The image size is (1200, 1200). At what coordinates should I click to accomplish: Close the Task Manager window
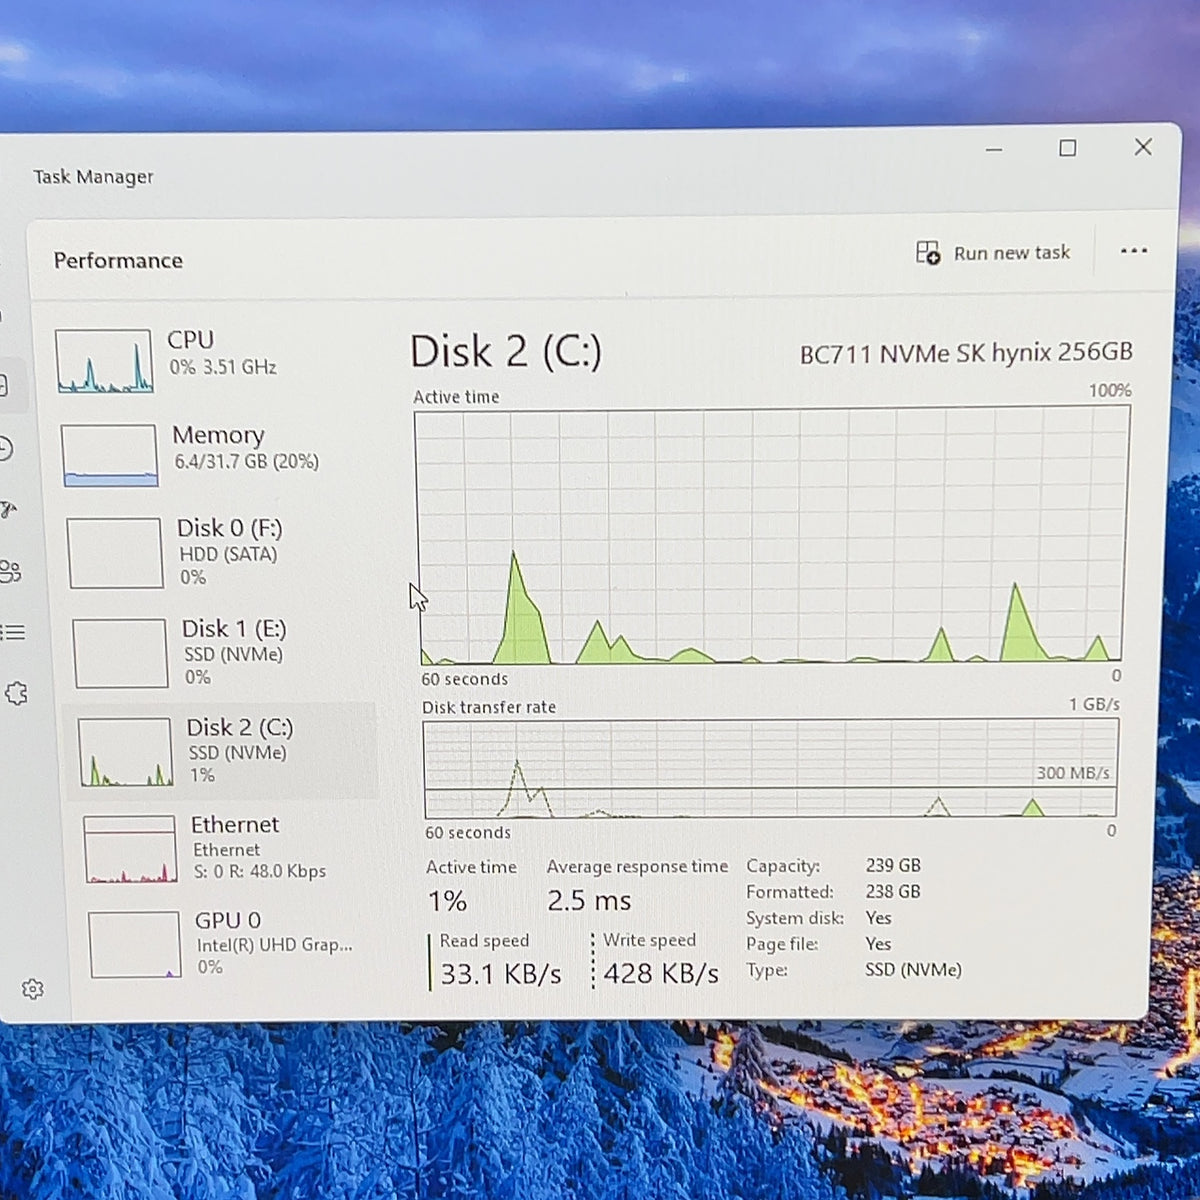[x=1143, y=147]
